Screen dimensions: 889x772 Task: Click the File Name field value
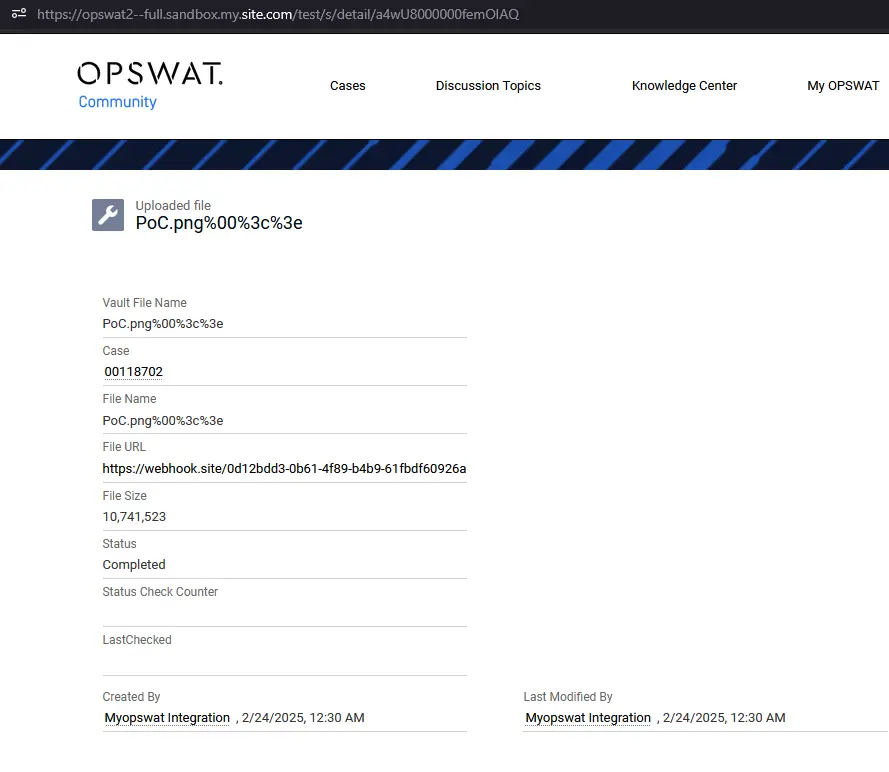click(x=163, y=421)
